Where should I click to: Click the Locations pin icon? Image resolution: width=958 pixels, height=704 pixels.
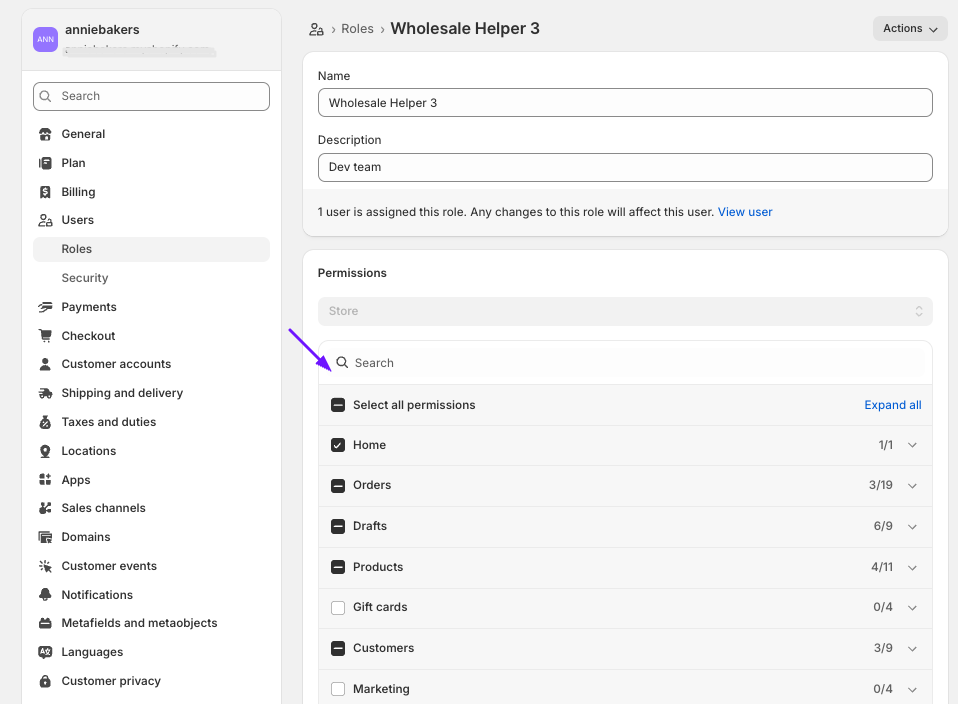45,451
